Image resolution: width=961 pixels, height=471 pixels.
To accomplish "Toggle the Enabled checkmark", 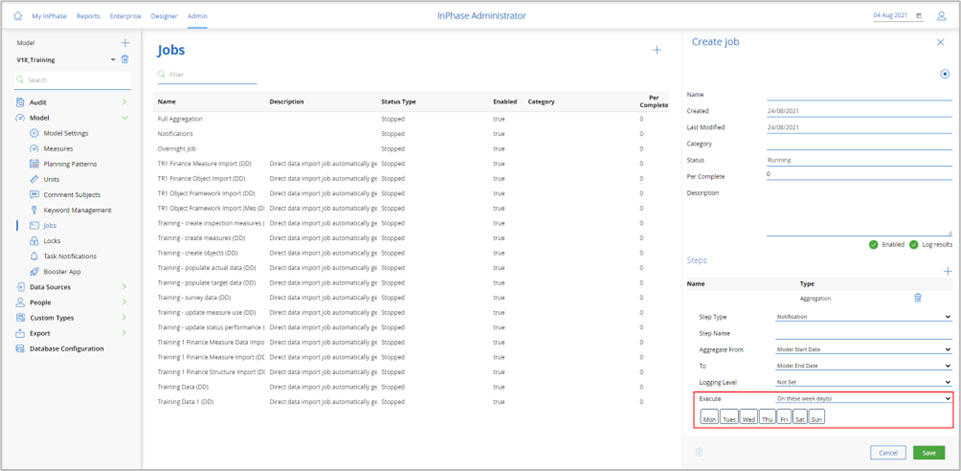I will click(x=873, y=244).
